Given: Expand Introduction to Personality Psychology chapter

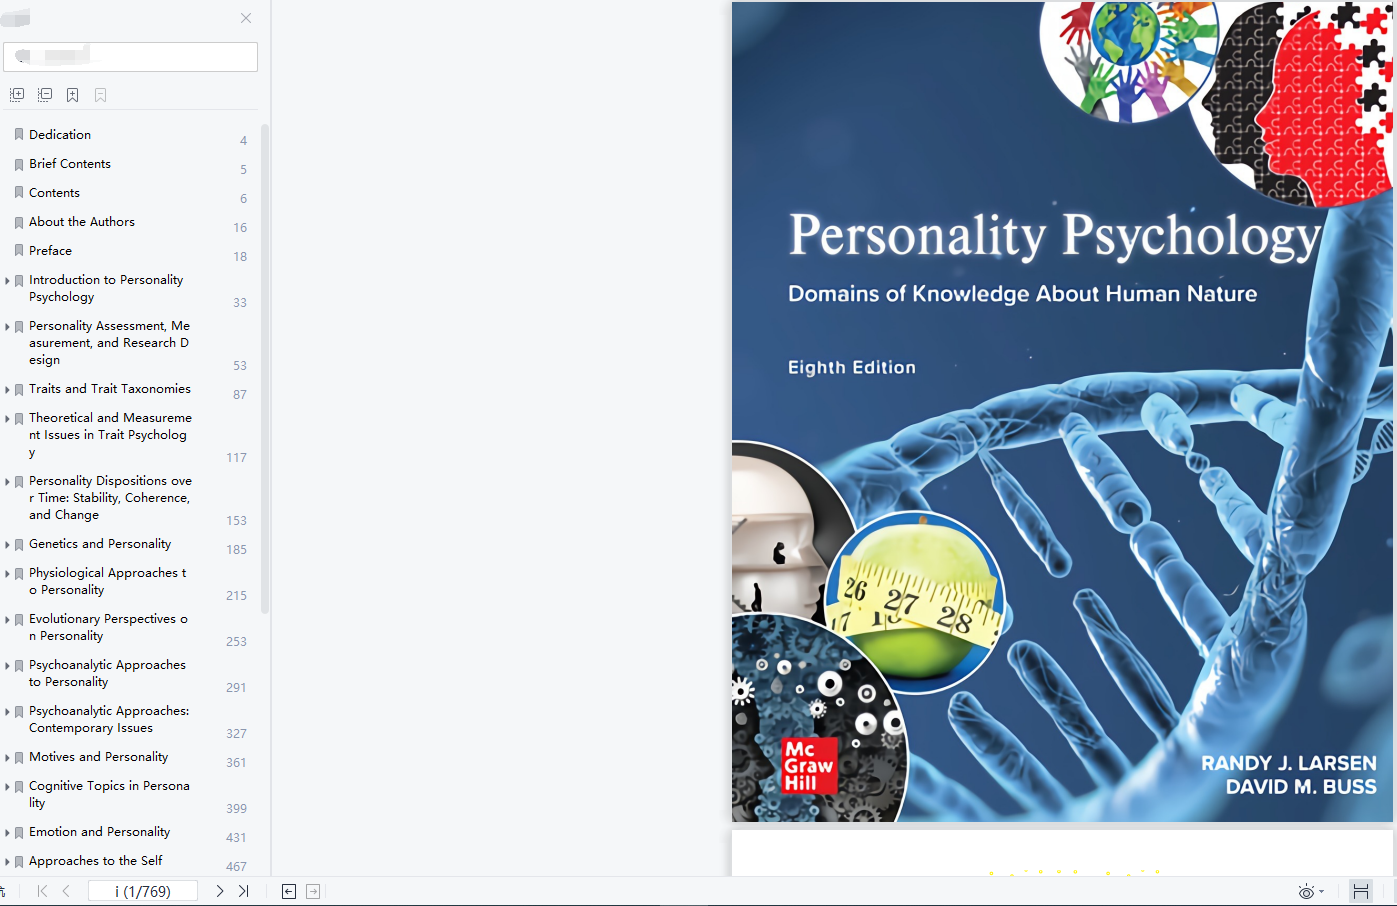Looking at the screenshot, I should 7,281.
